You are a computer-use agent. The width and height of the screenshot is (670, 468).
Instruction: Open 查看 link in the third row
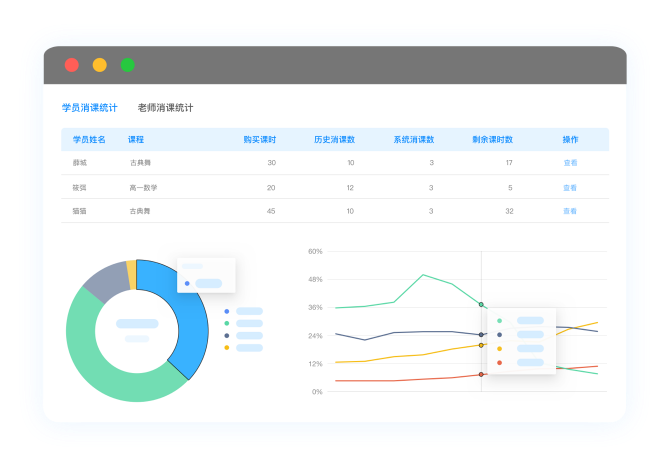click(x=570, y=211)
